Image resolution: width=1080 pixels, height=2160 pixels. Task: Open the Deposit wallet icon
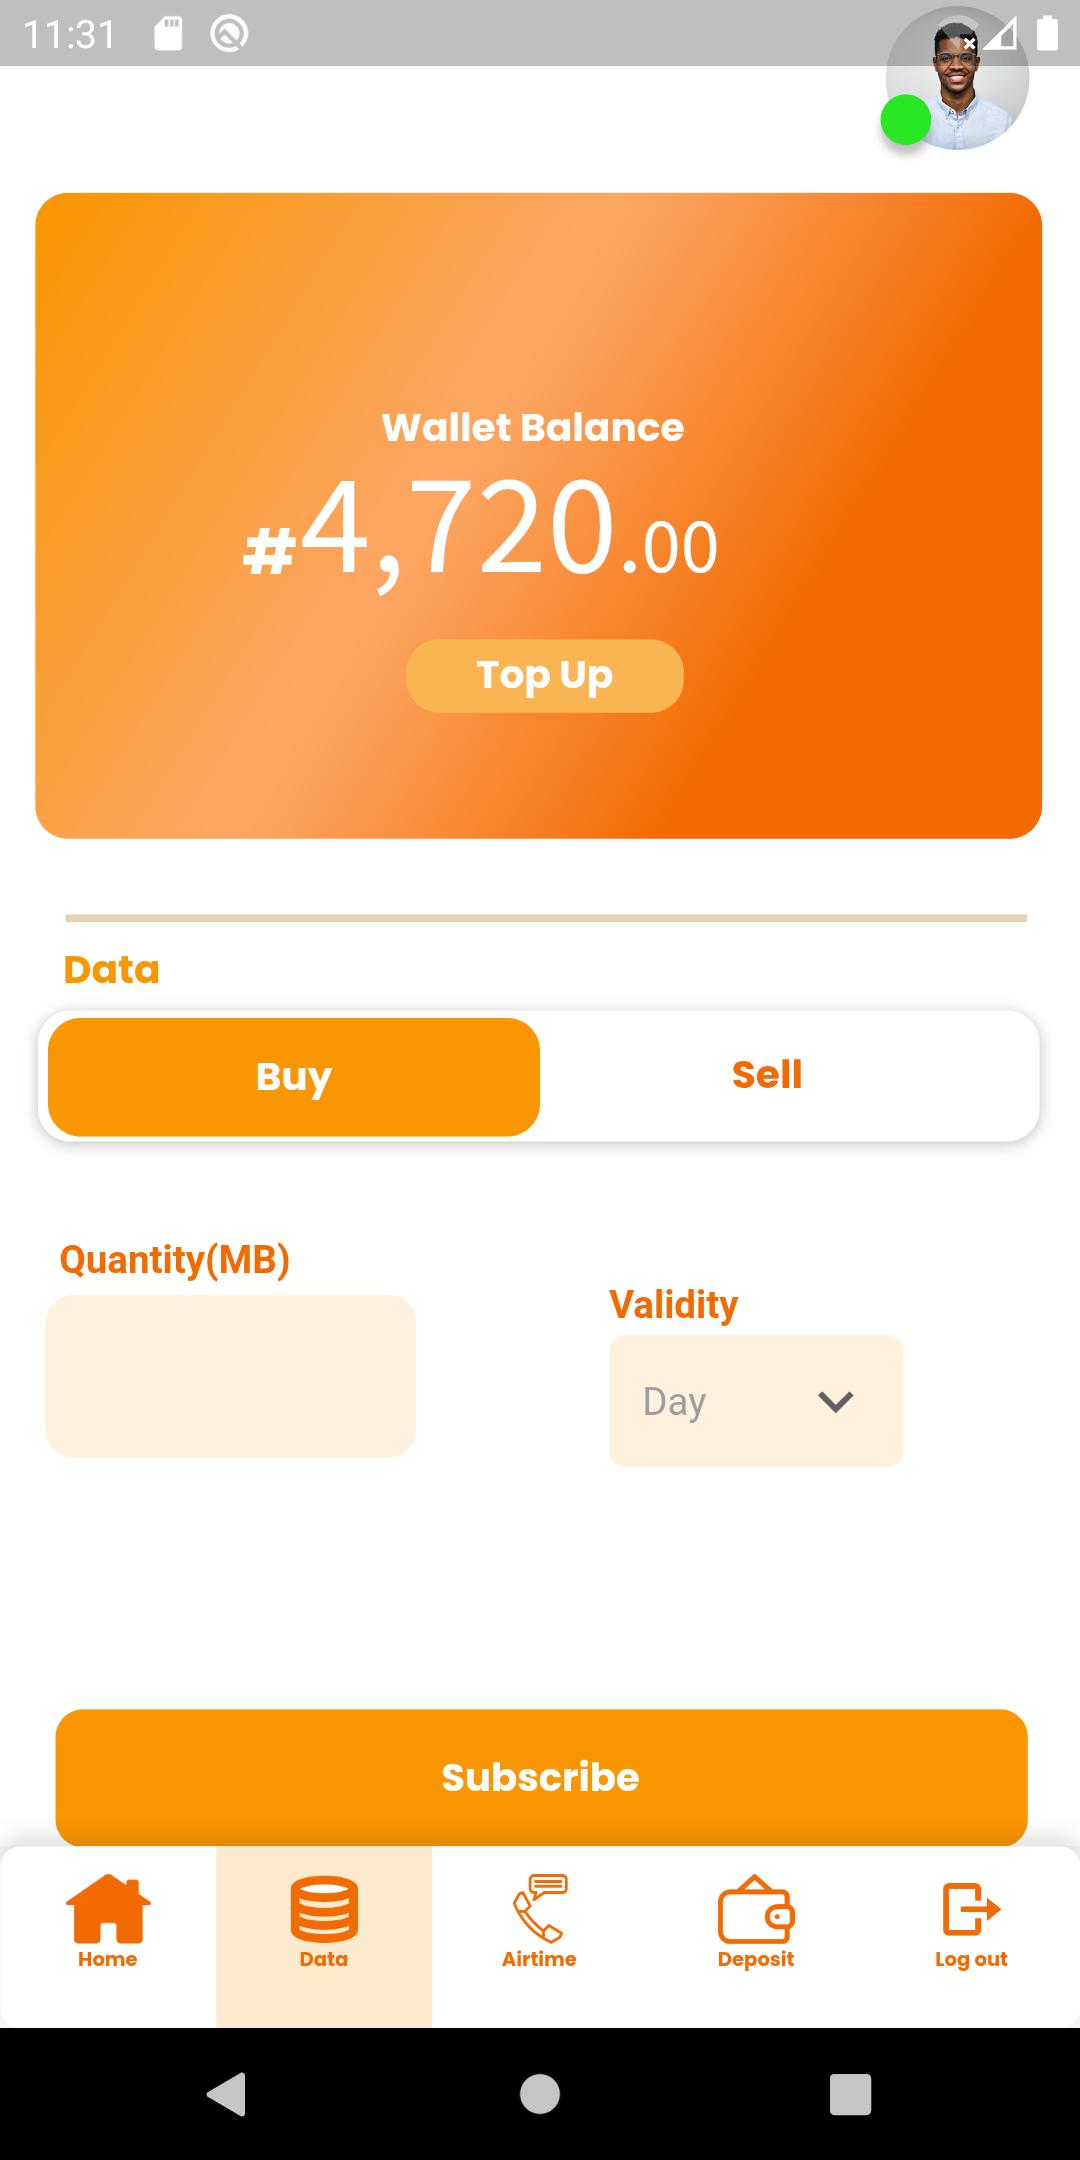756,1908
